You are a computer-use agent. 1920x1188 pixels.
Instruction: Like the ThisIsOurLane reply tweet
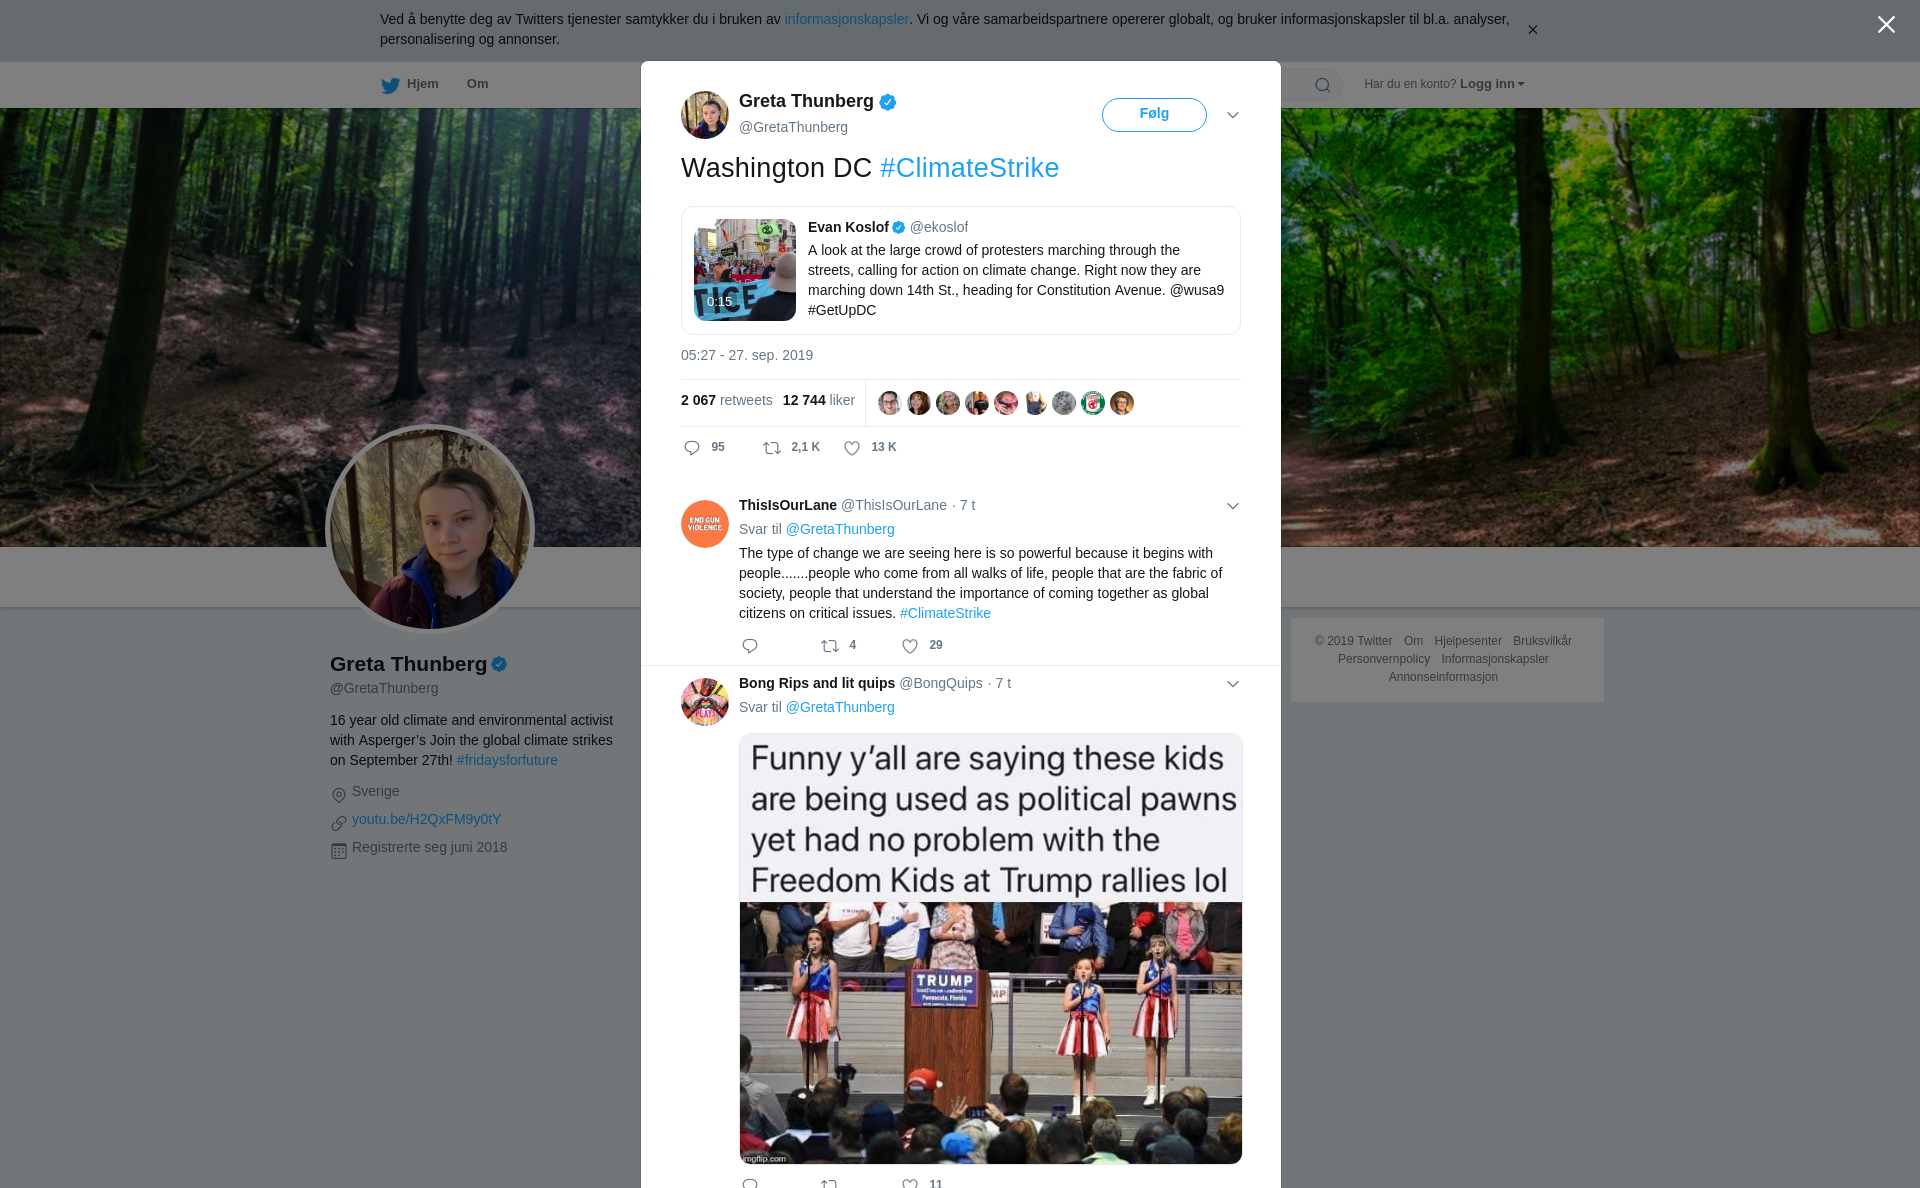(910, 646)
